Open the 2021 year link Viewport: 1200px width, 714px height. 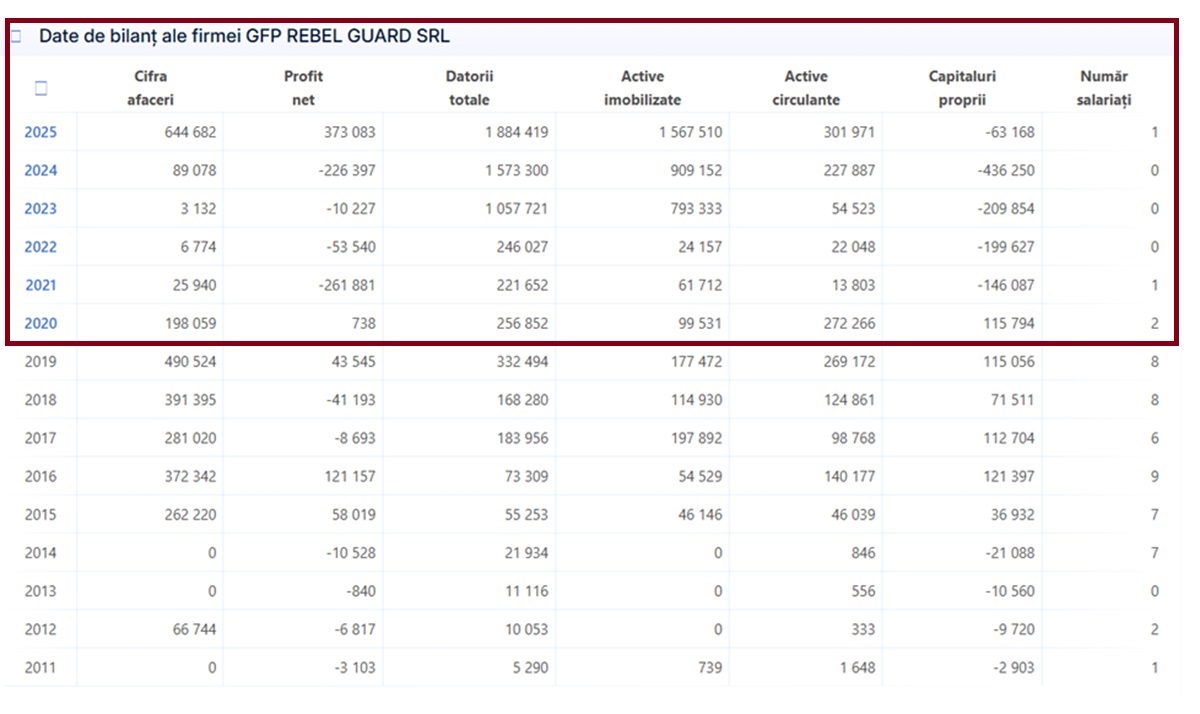click(x=41, y=285)
